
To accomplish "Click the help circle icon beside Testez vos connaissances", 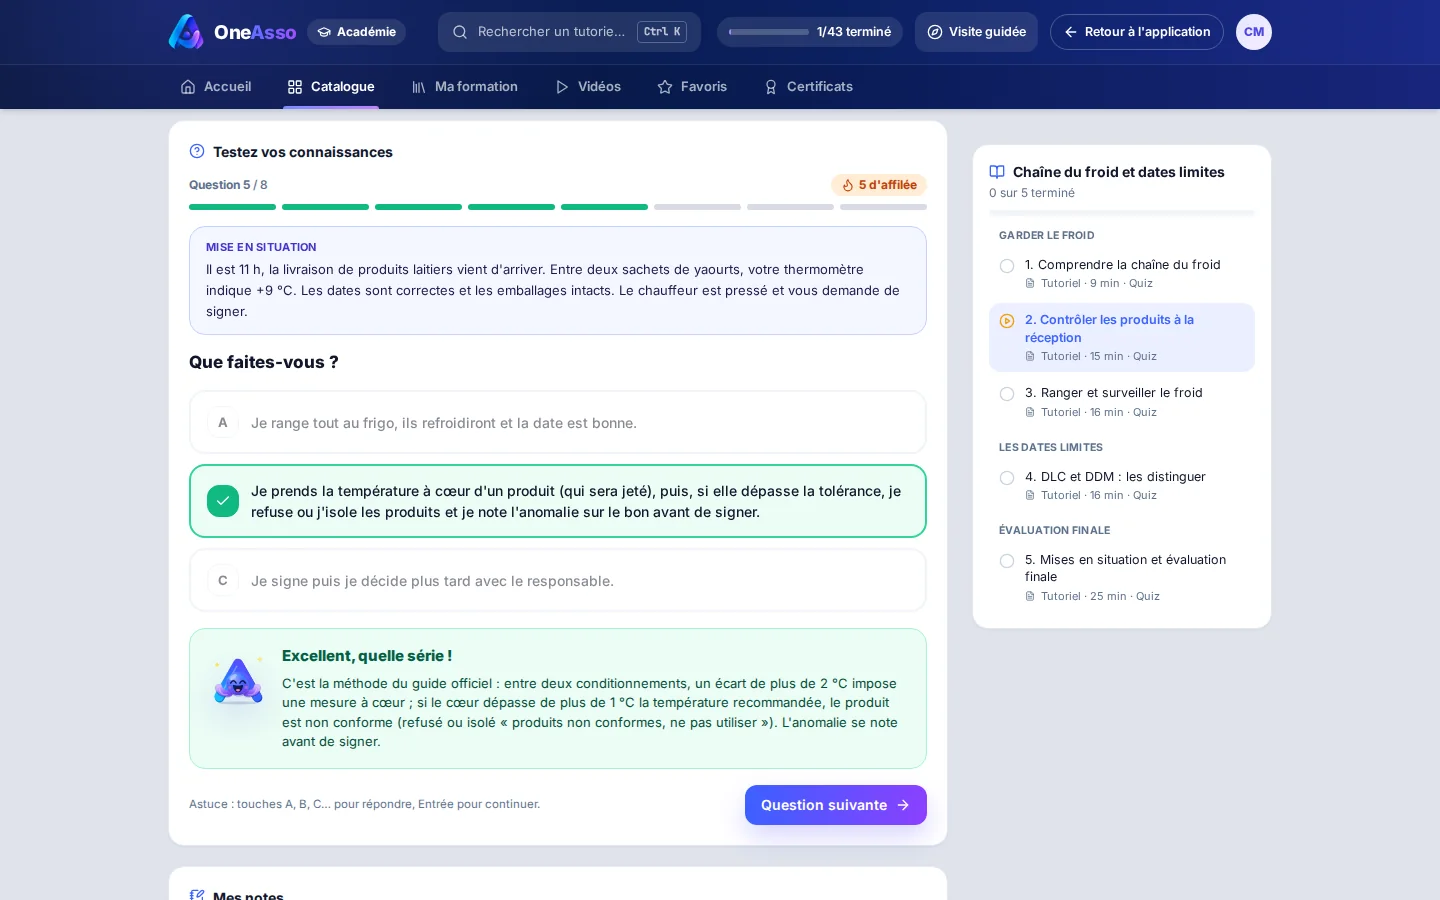I will pyautogui.click(x=197, y=152).
